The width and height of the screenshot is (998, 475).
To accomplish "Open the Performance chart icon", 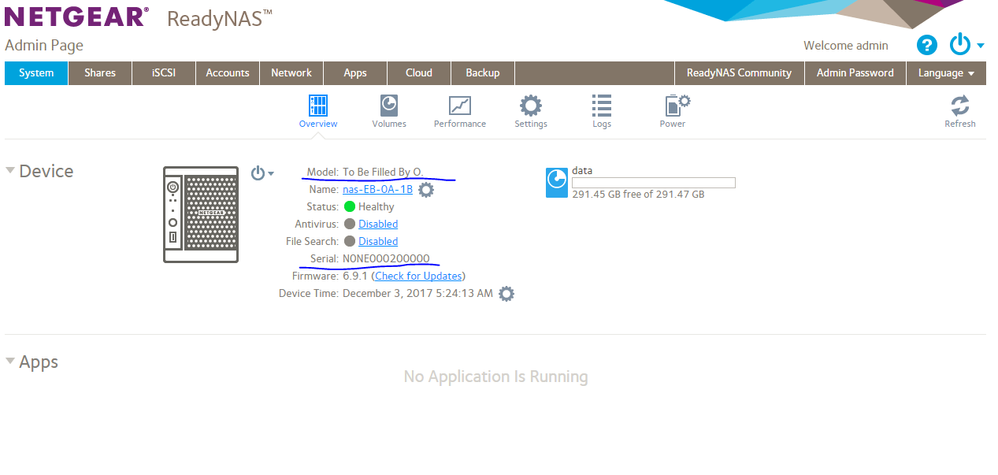I will point(460,106).
